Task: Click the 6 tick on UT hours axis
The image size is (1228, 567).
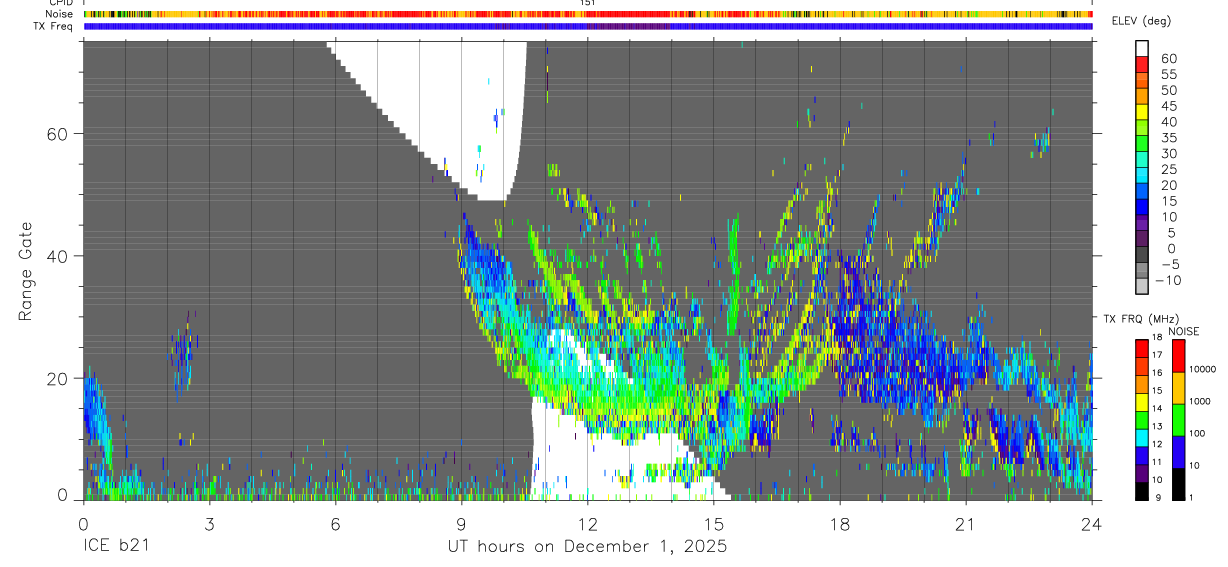Action: tap(335, 523)
